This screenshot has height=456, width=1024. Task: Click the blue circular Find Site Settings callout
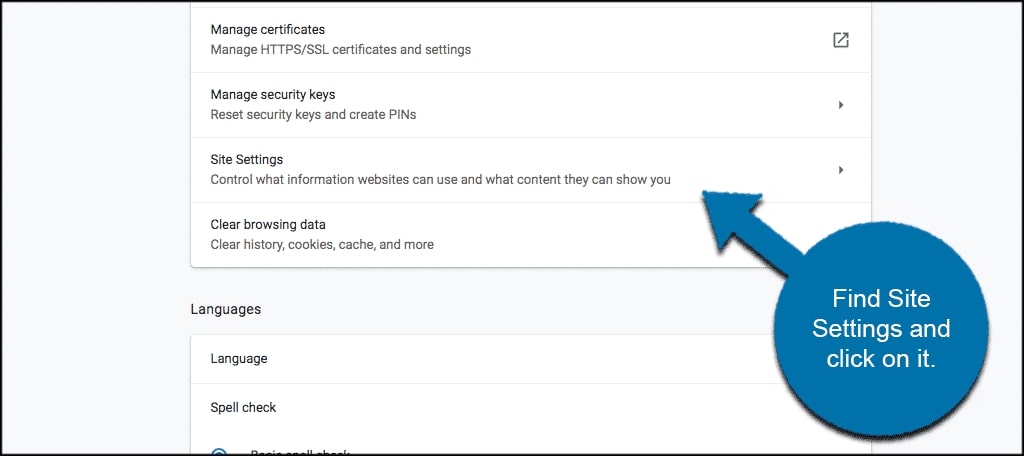pos(880,328)
